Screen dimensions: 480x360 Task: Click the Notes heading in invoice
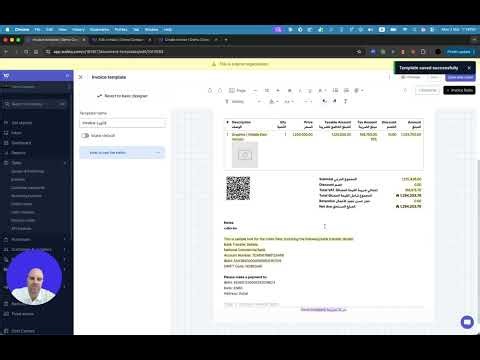click(229, 223)
